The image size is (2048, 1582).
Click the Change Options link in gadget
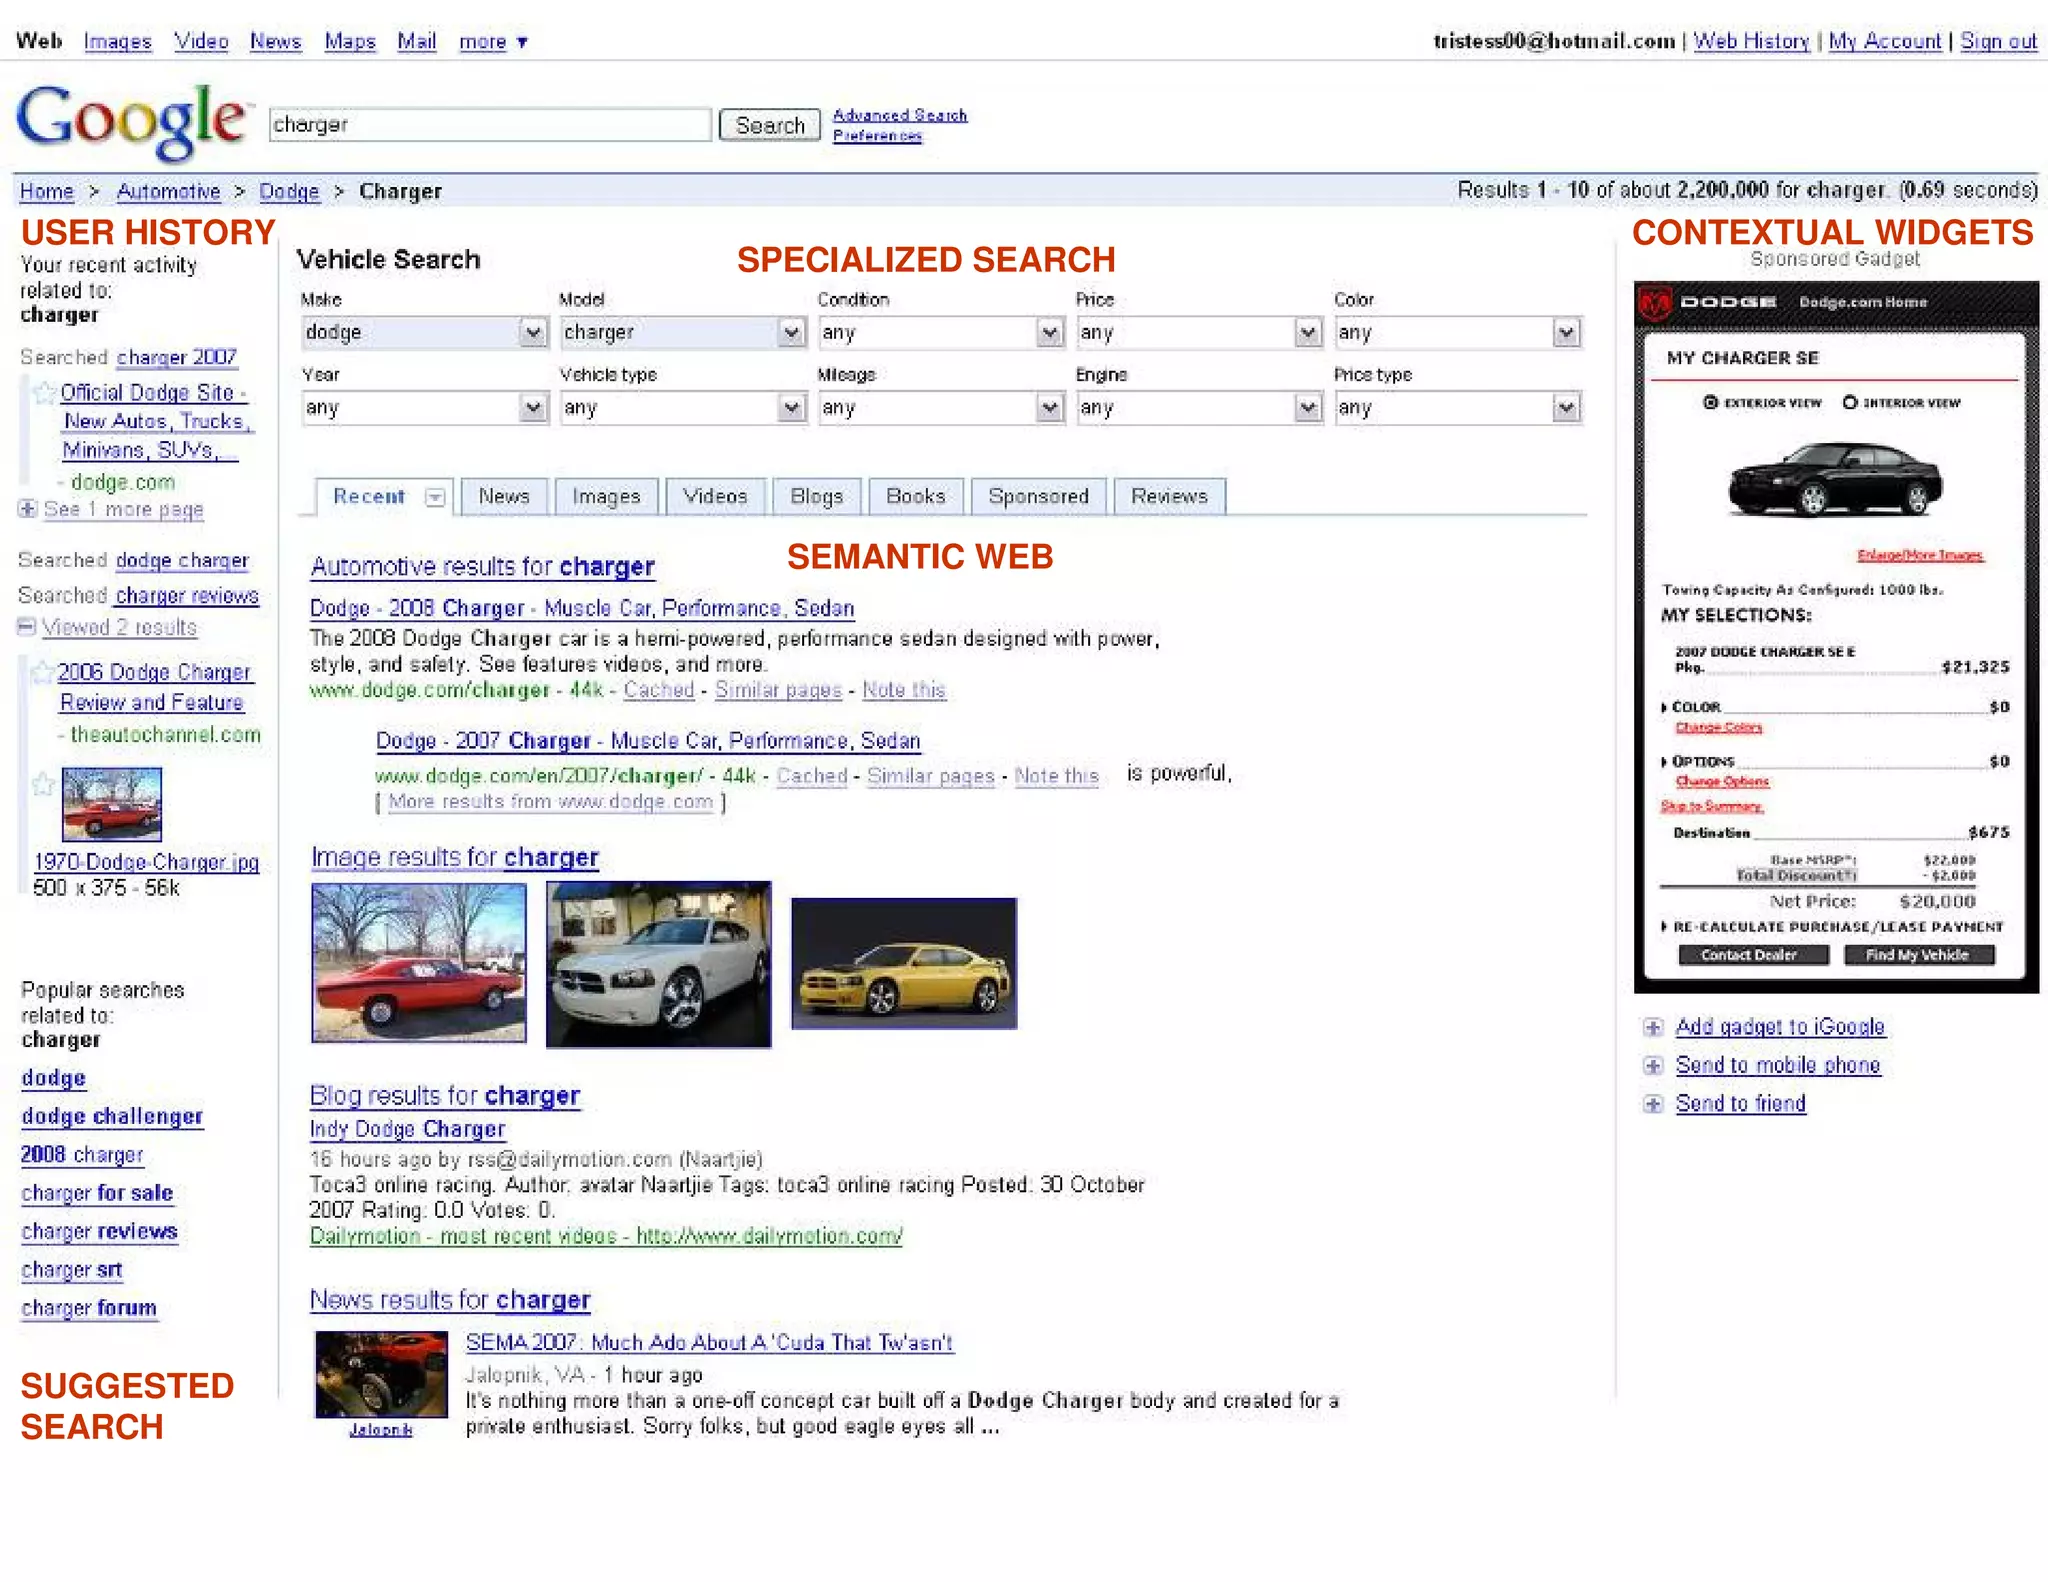(1722, 781)
